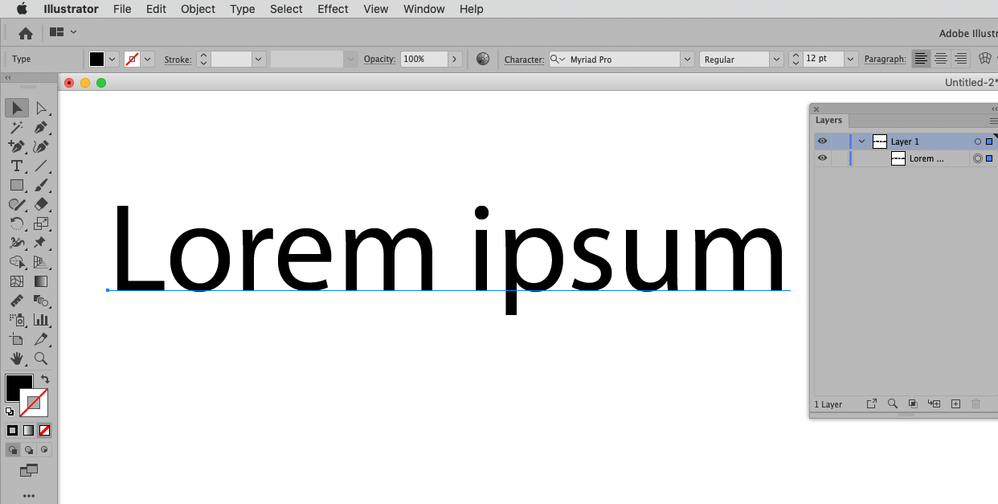
Task: Open the Apple menu
Action: coord(22,9)
